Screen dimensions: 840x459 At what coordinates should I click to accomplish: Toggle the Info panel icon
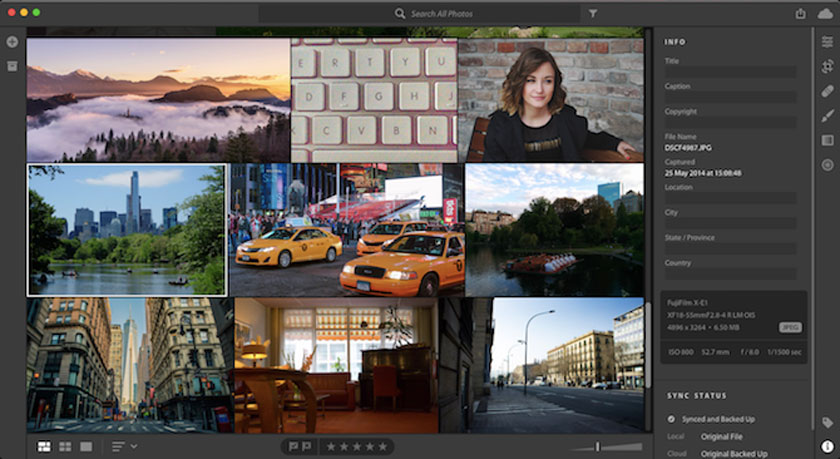click(x=827, y=446)
